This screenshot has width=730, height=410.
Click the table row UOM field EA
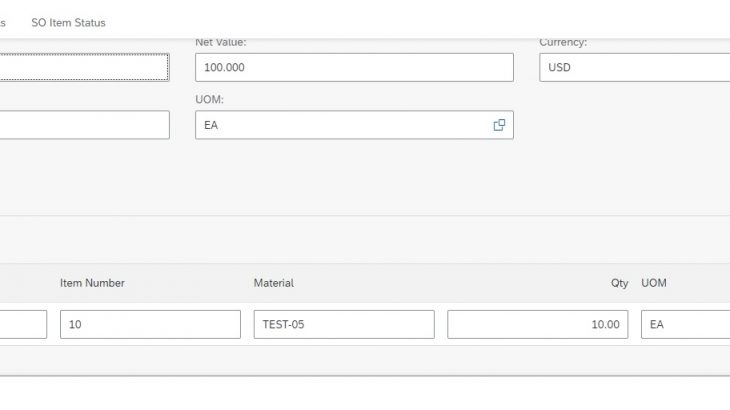(685, 324)
